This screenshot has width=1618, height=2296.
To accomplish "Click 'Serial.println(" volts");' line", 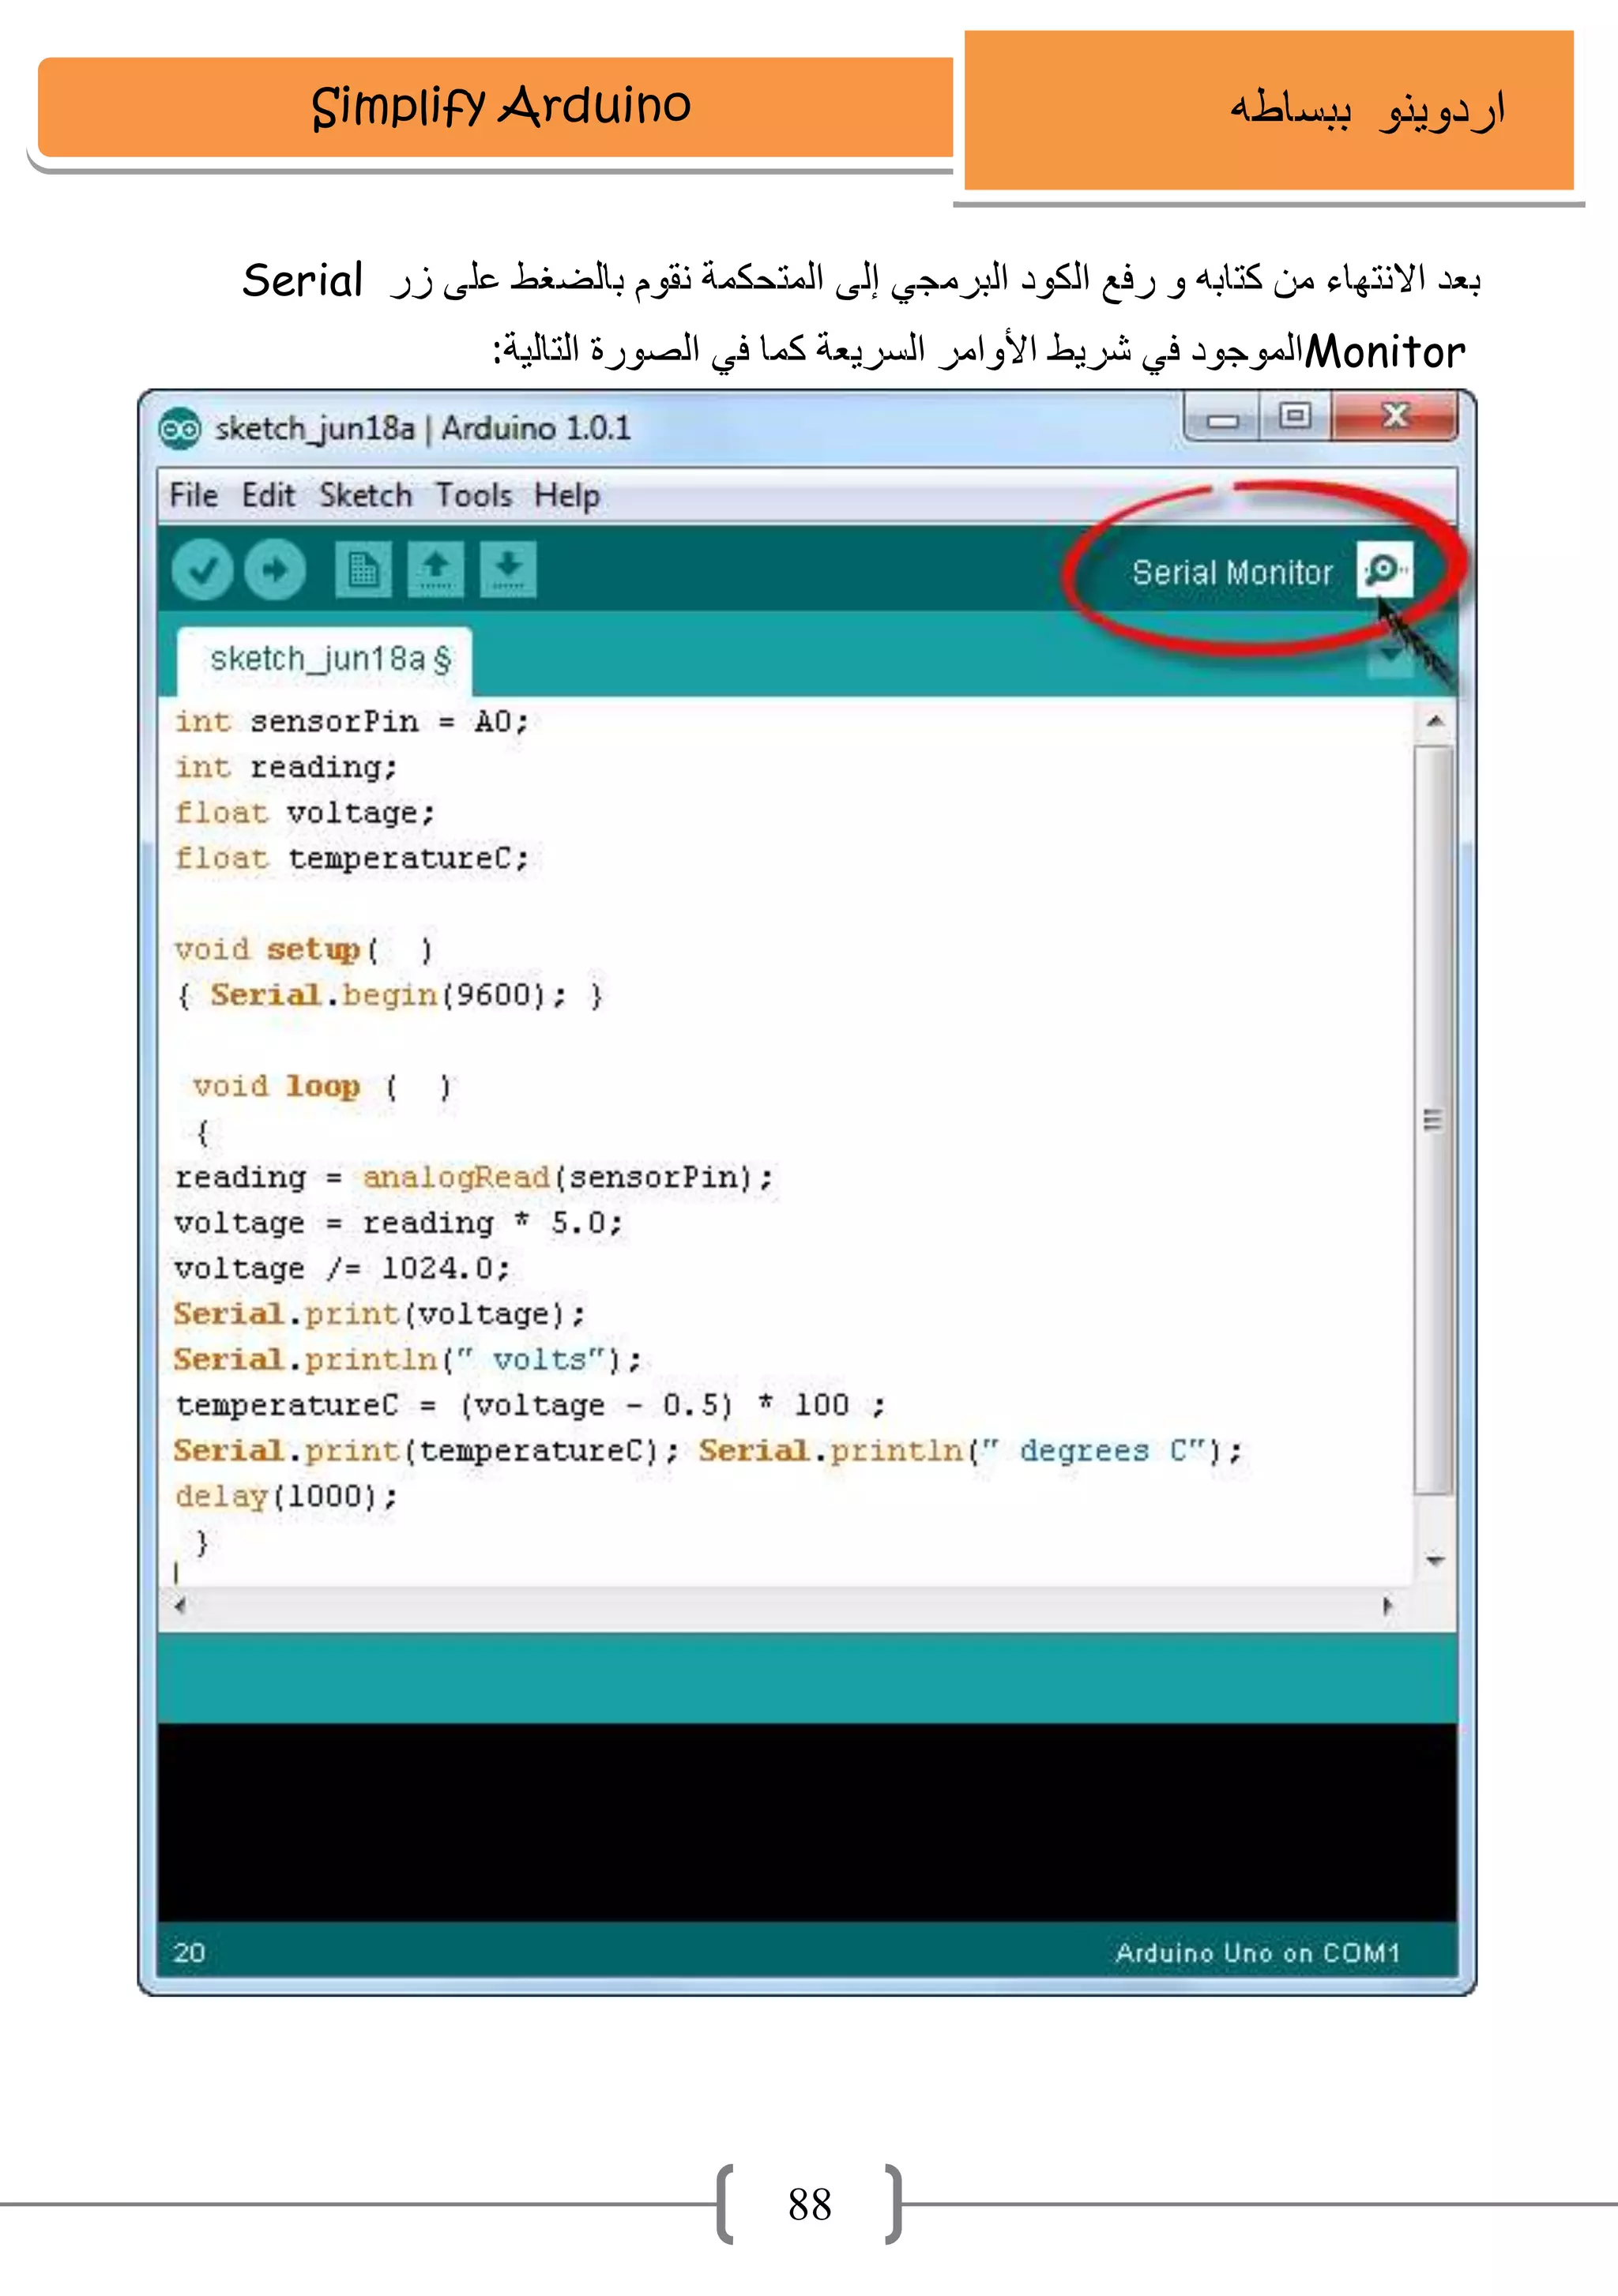I will click(x=407, y=1360).
